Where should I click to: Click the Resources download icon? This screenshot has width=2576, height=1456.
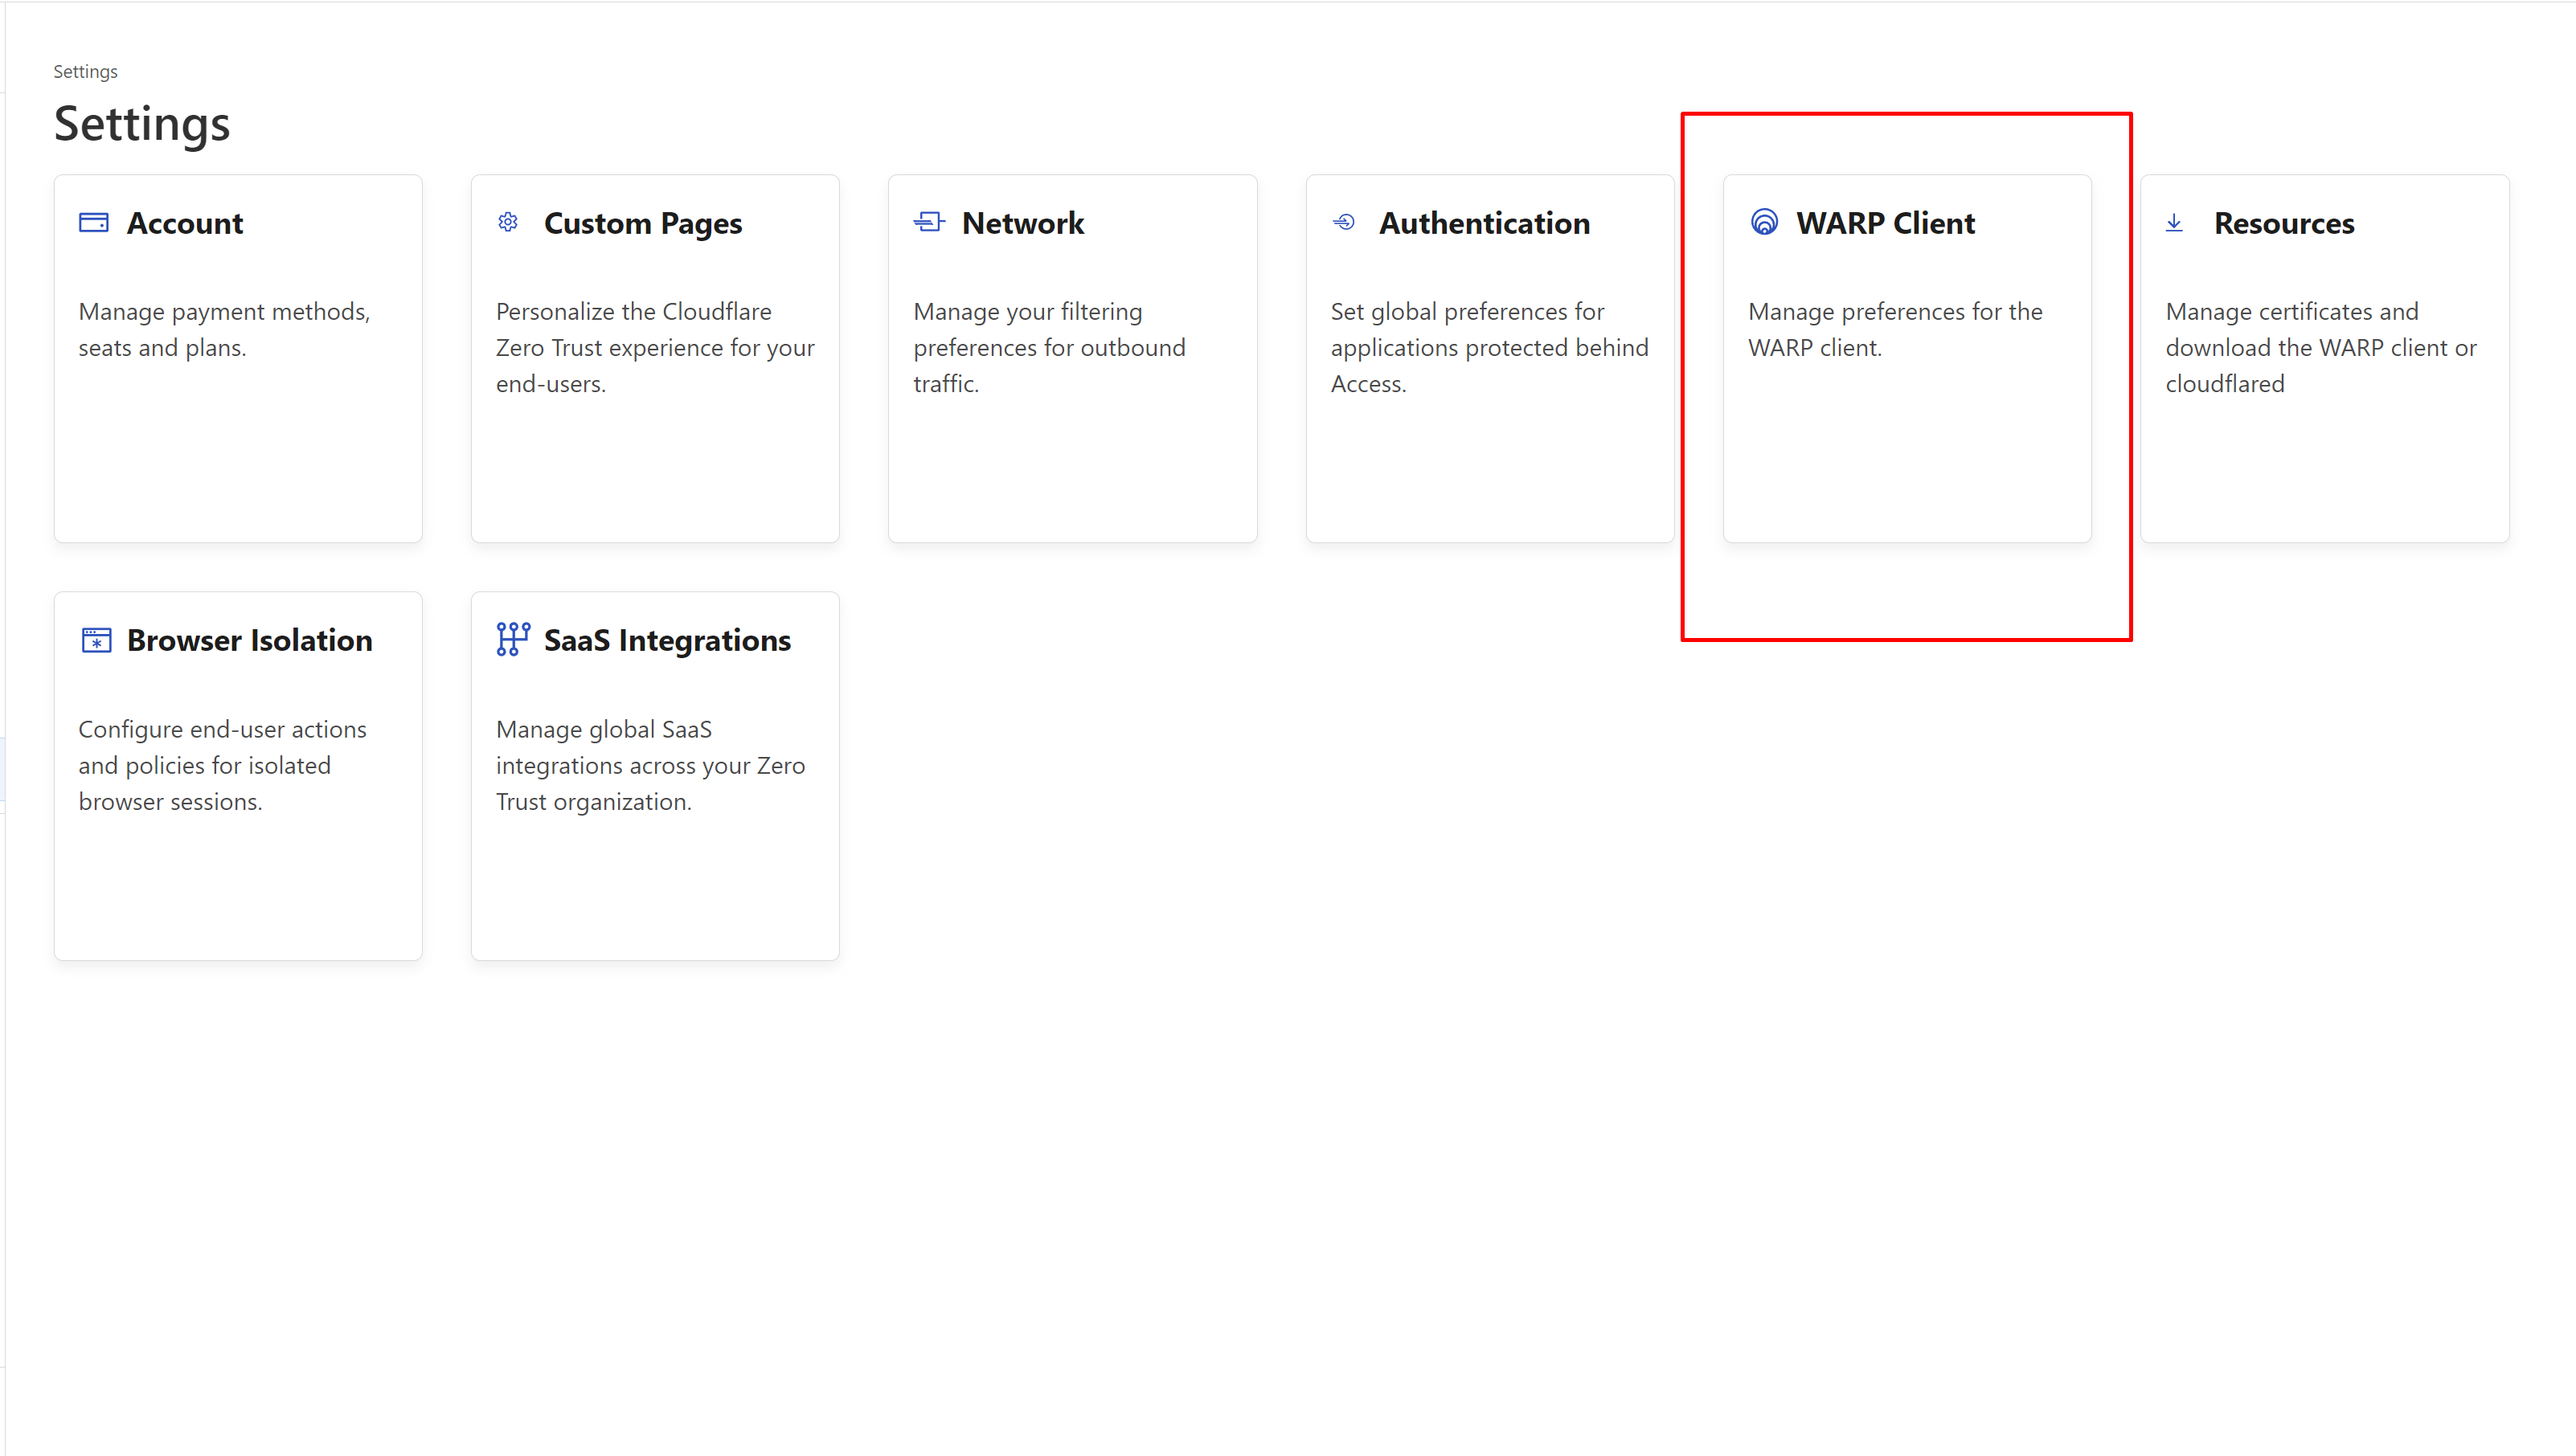(x=2174, y=223)
